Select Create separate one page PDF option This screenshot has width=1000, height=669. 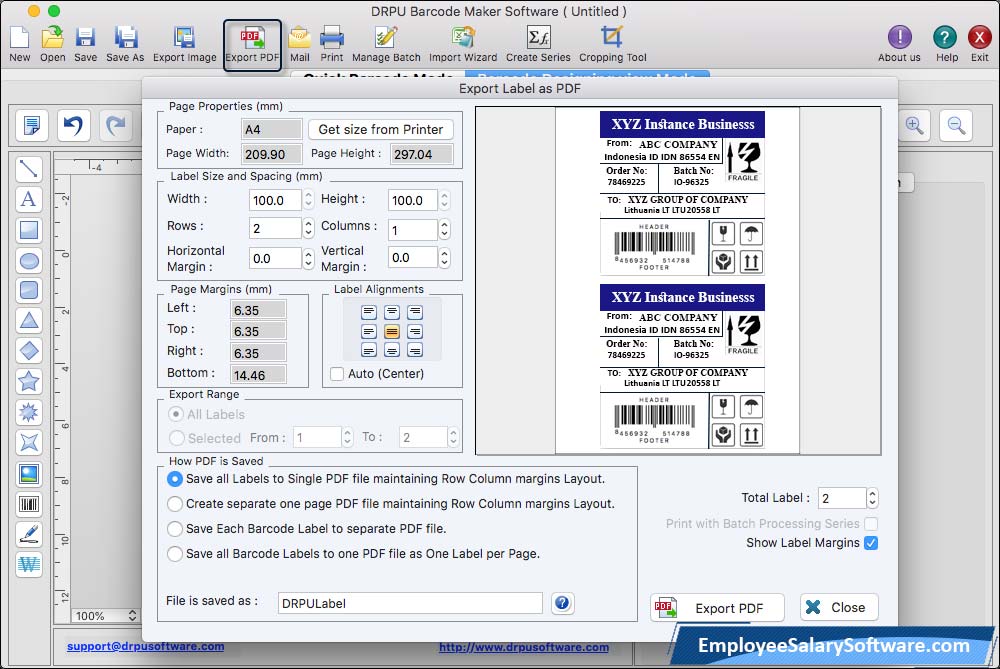click(x=175, y=504)
